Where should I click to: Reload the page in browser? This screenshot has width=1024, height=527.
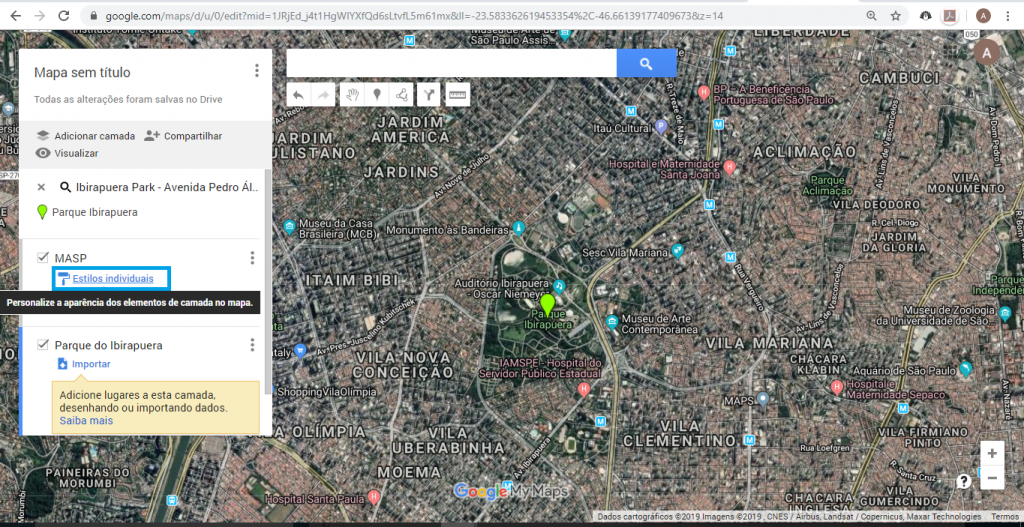(x=64, y=16)
